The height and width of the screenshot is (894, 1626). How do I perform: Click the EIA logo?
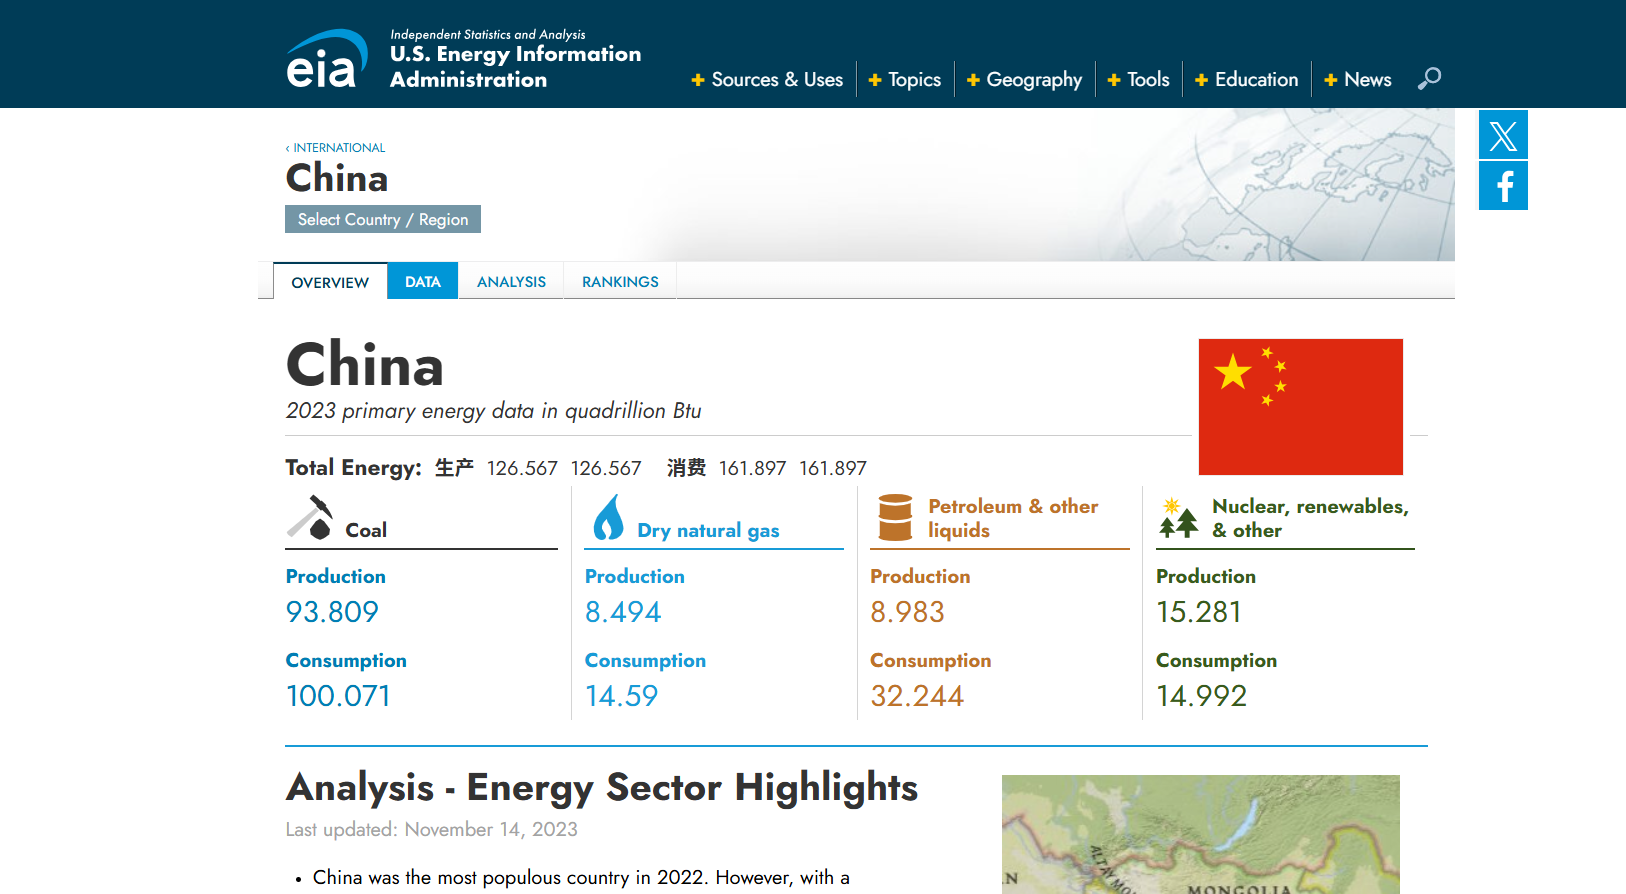pos(327,59)
